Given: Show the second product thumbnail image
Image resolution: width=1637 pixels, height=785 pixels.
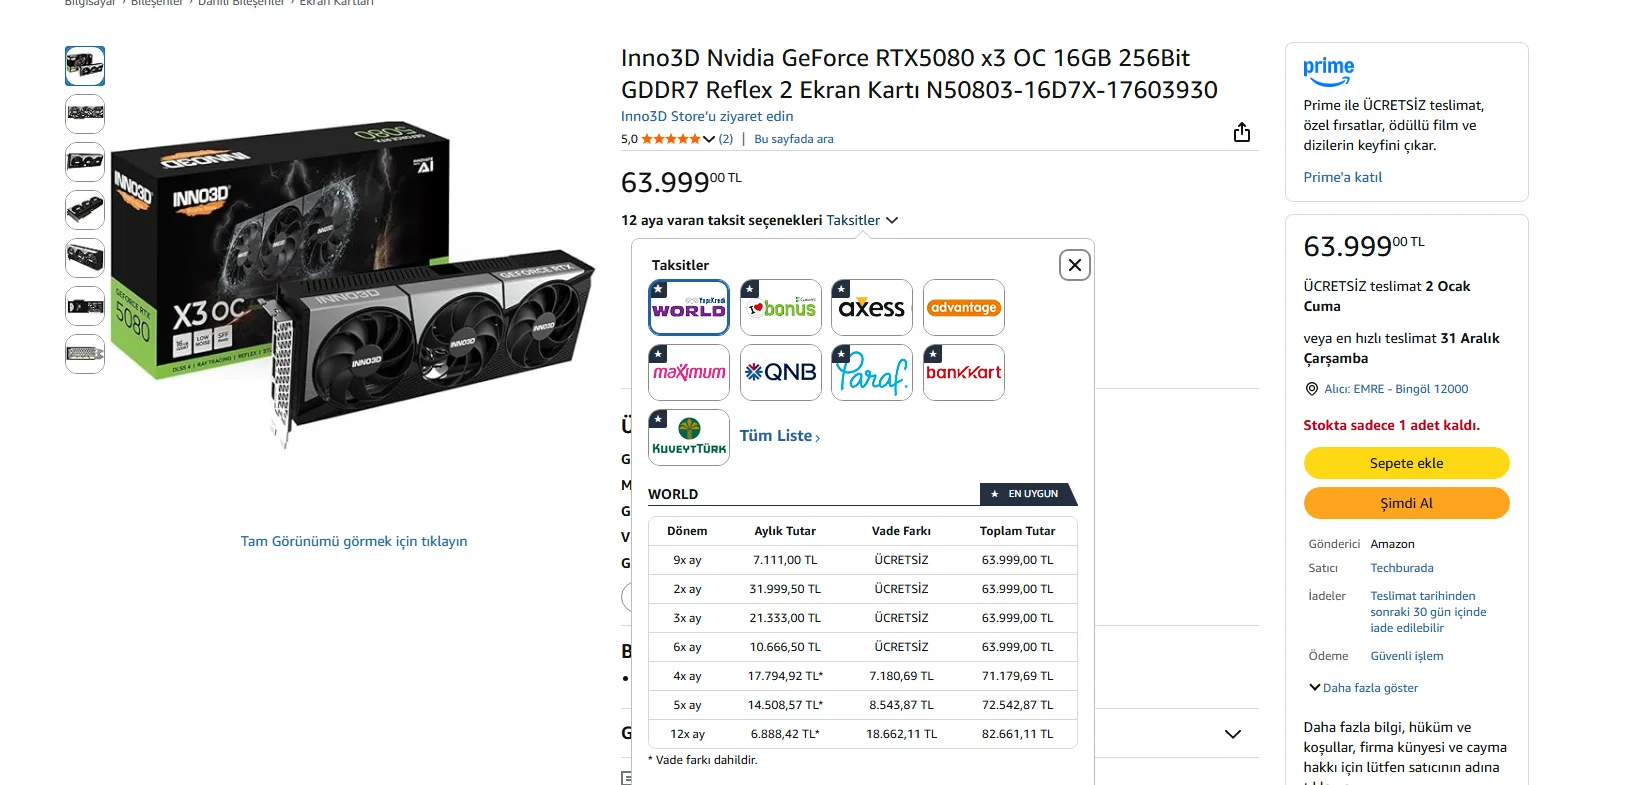Looking at the screenshot, I should 85,114.
